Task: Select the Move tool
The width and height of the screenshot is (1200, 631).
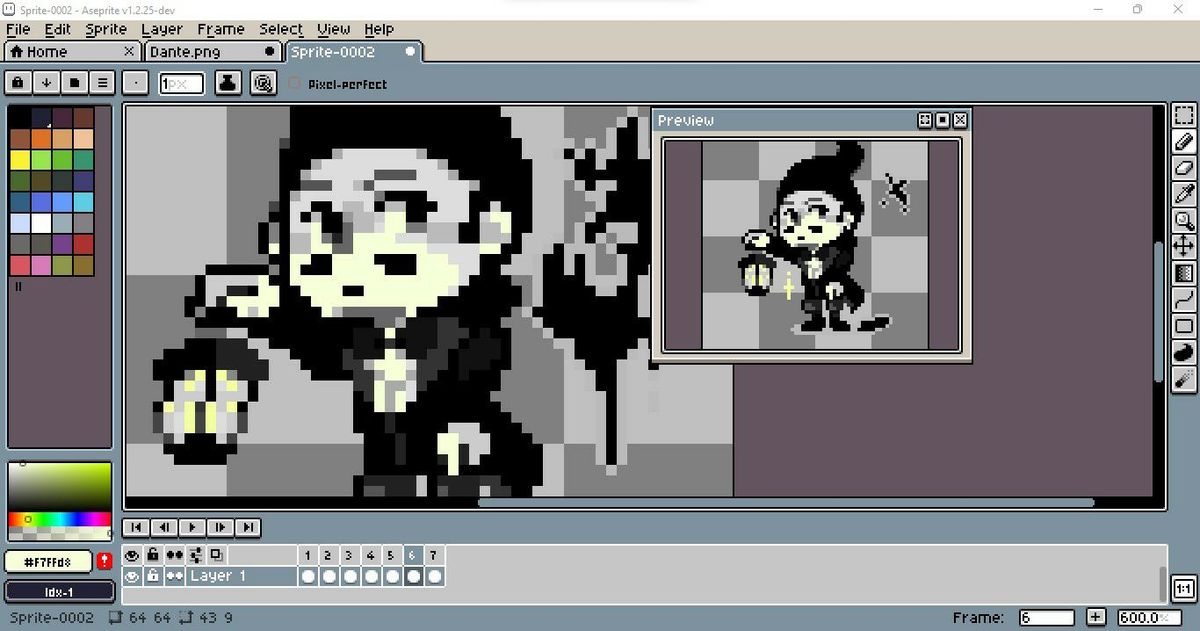Action: tap(1184, 246)
